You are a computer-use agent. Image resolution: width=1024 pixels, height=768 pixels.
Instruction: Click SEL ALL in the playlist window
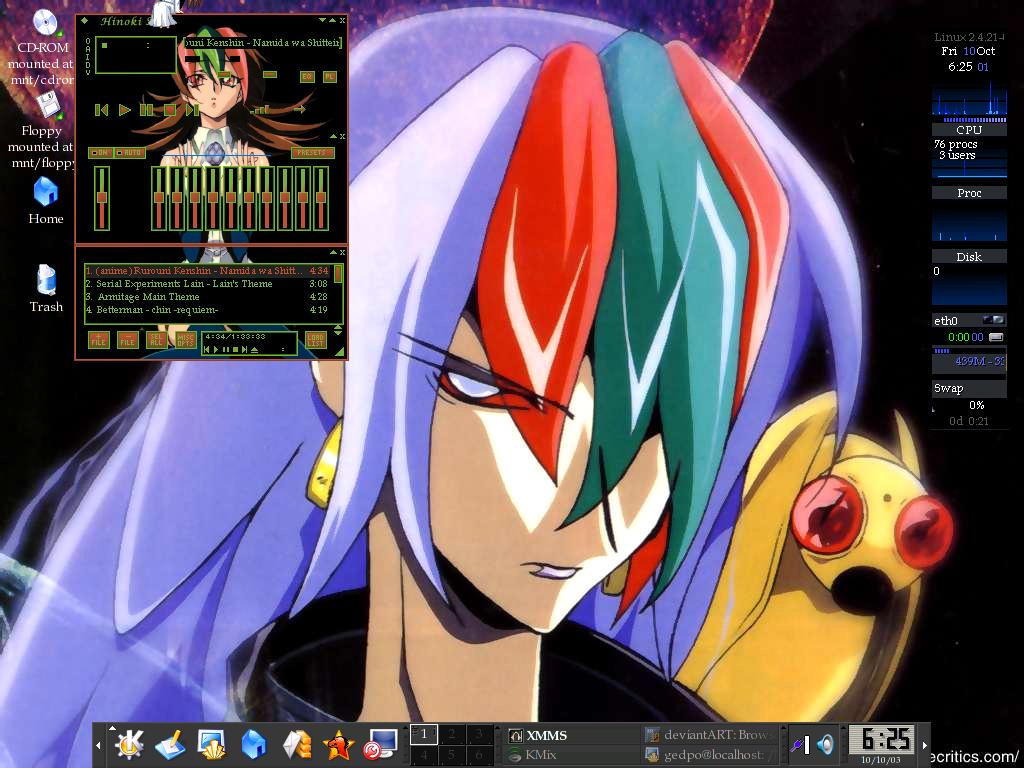[x=155, y=341]
